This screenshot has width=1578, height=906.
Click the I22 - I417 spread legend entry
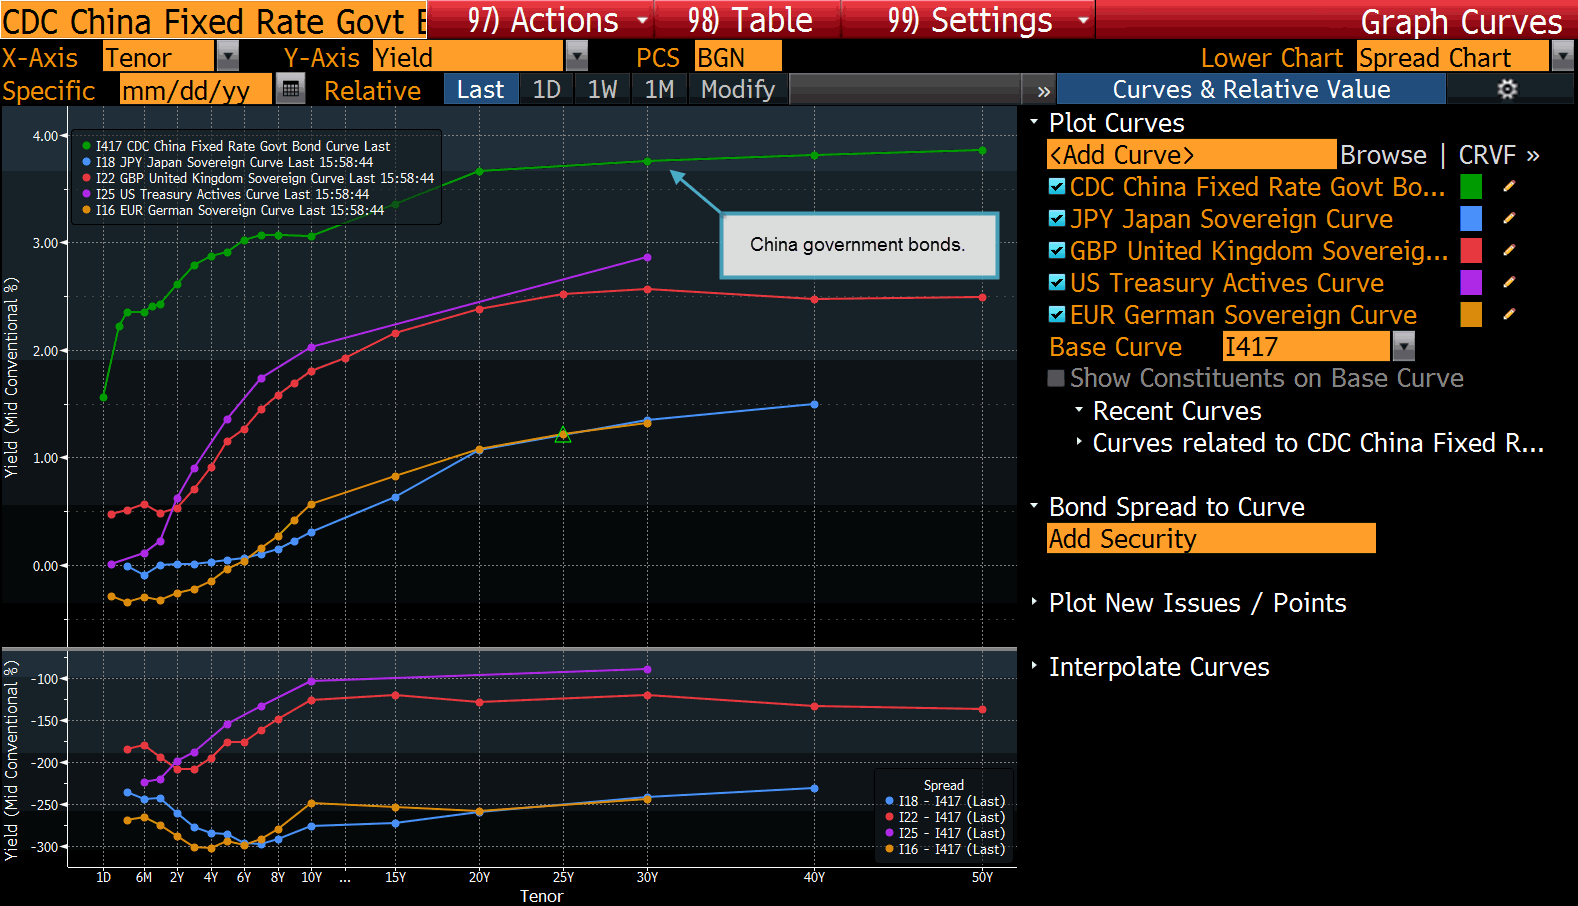[x=945, y=817]
